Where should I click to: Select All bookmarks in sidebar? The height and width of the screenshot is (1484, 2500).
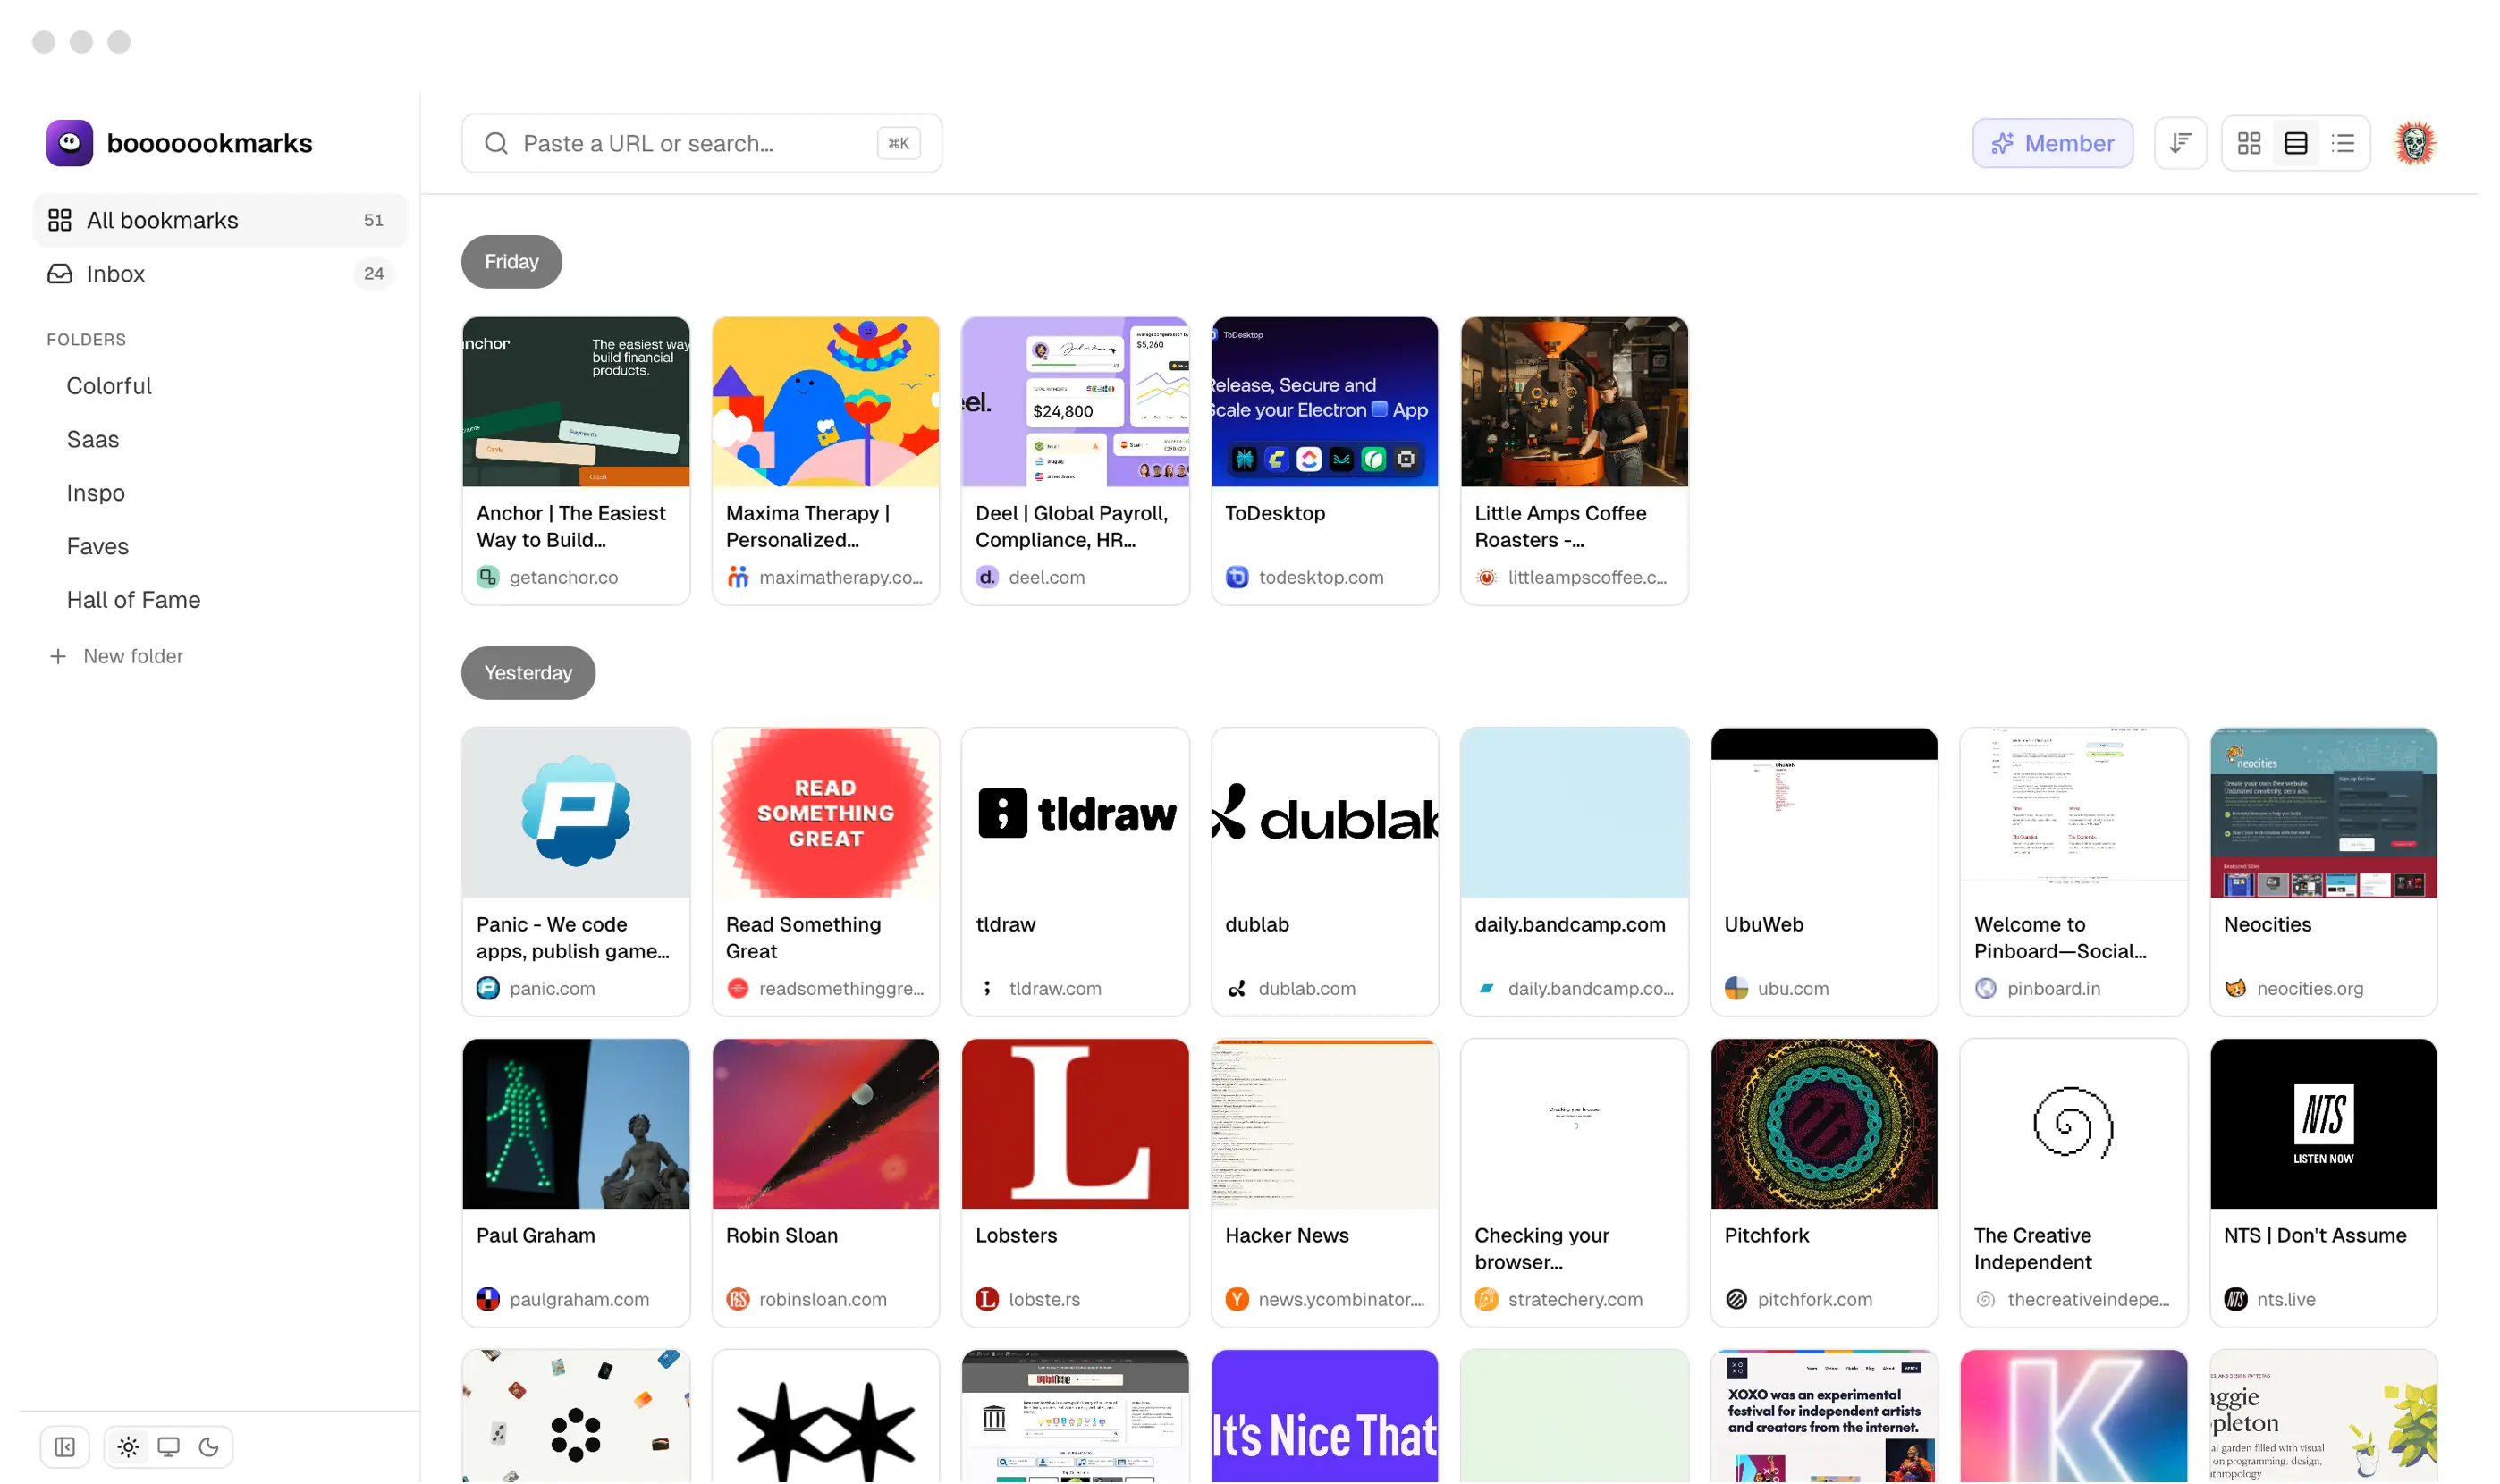(220, 220)
